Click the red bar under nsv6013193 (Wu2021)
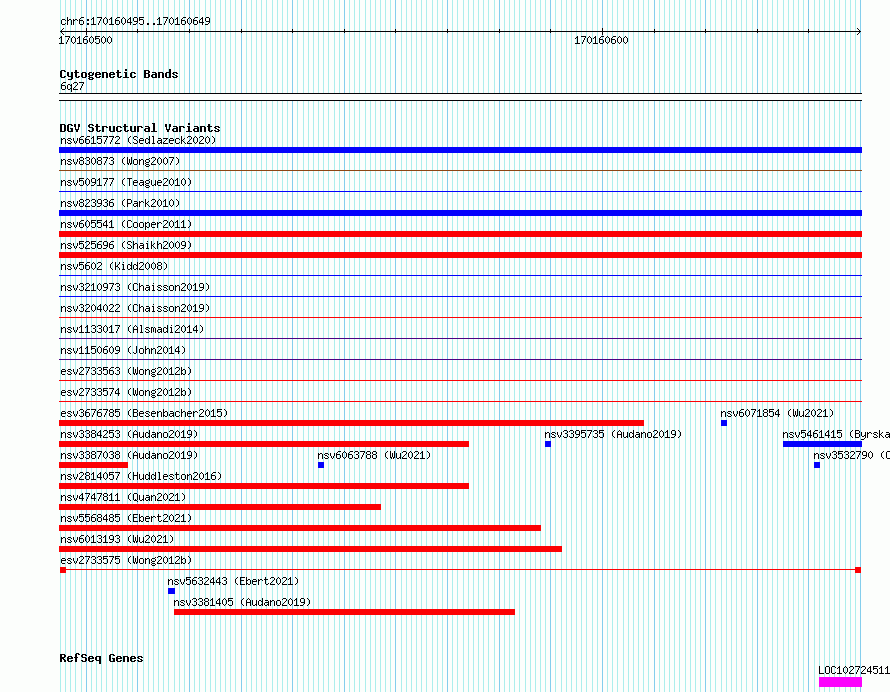Viewport: 890px width, 692px height. [x=310, y=549]
